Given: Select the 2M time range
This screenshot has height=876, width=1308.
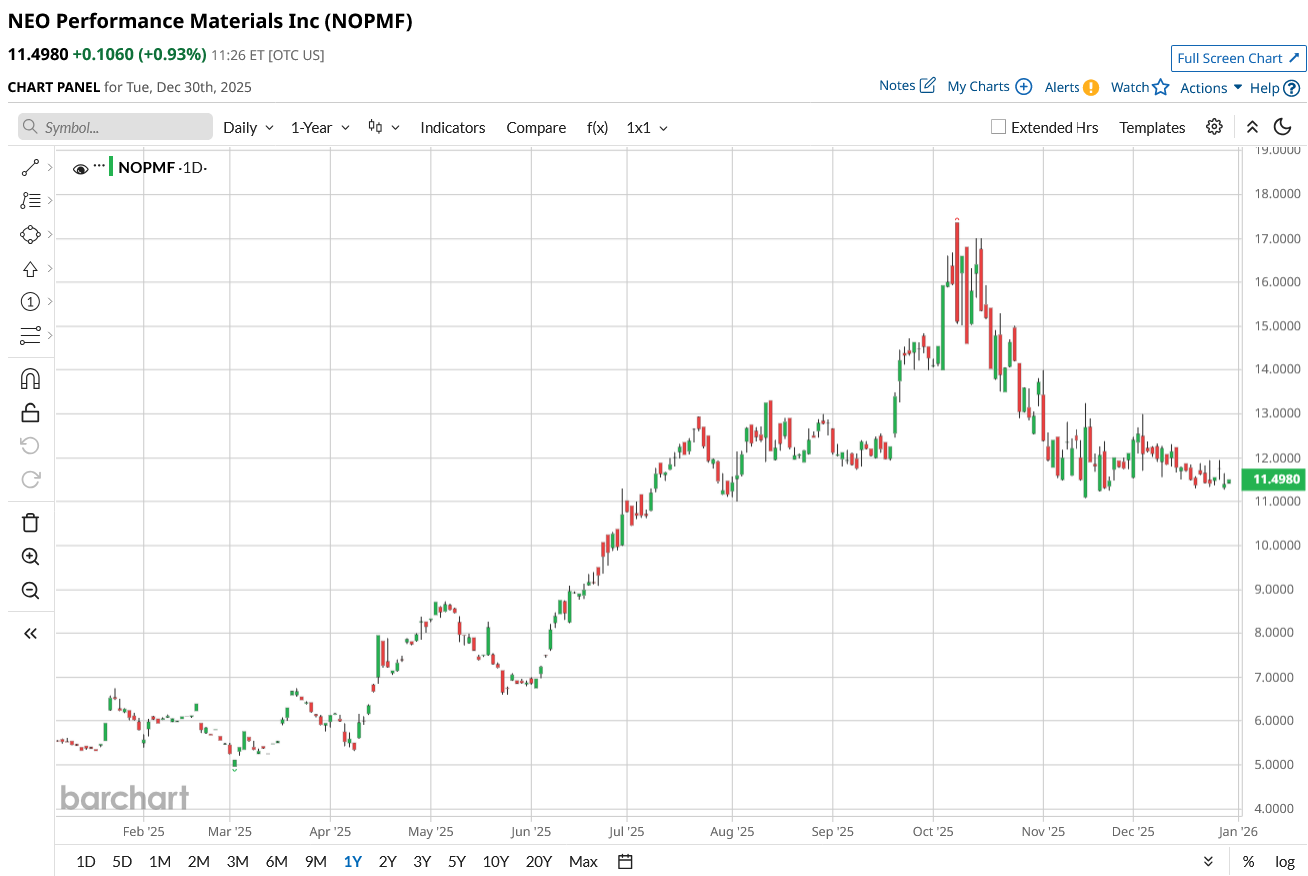Looking at the screenshot, I should [x=198, y=862].
